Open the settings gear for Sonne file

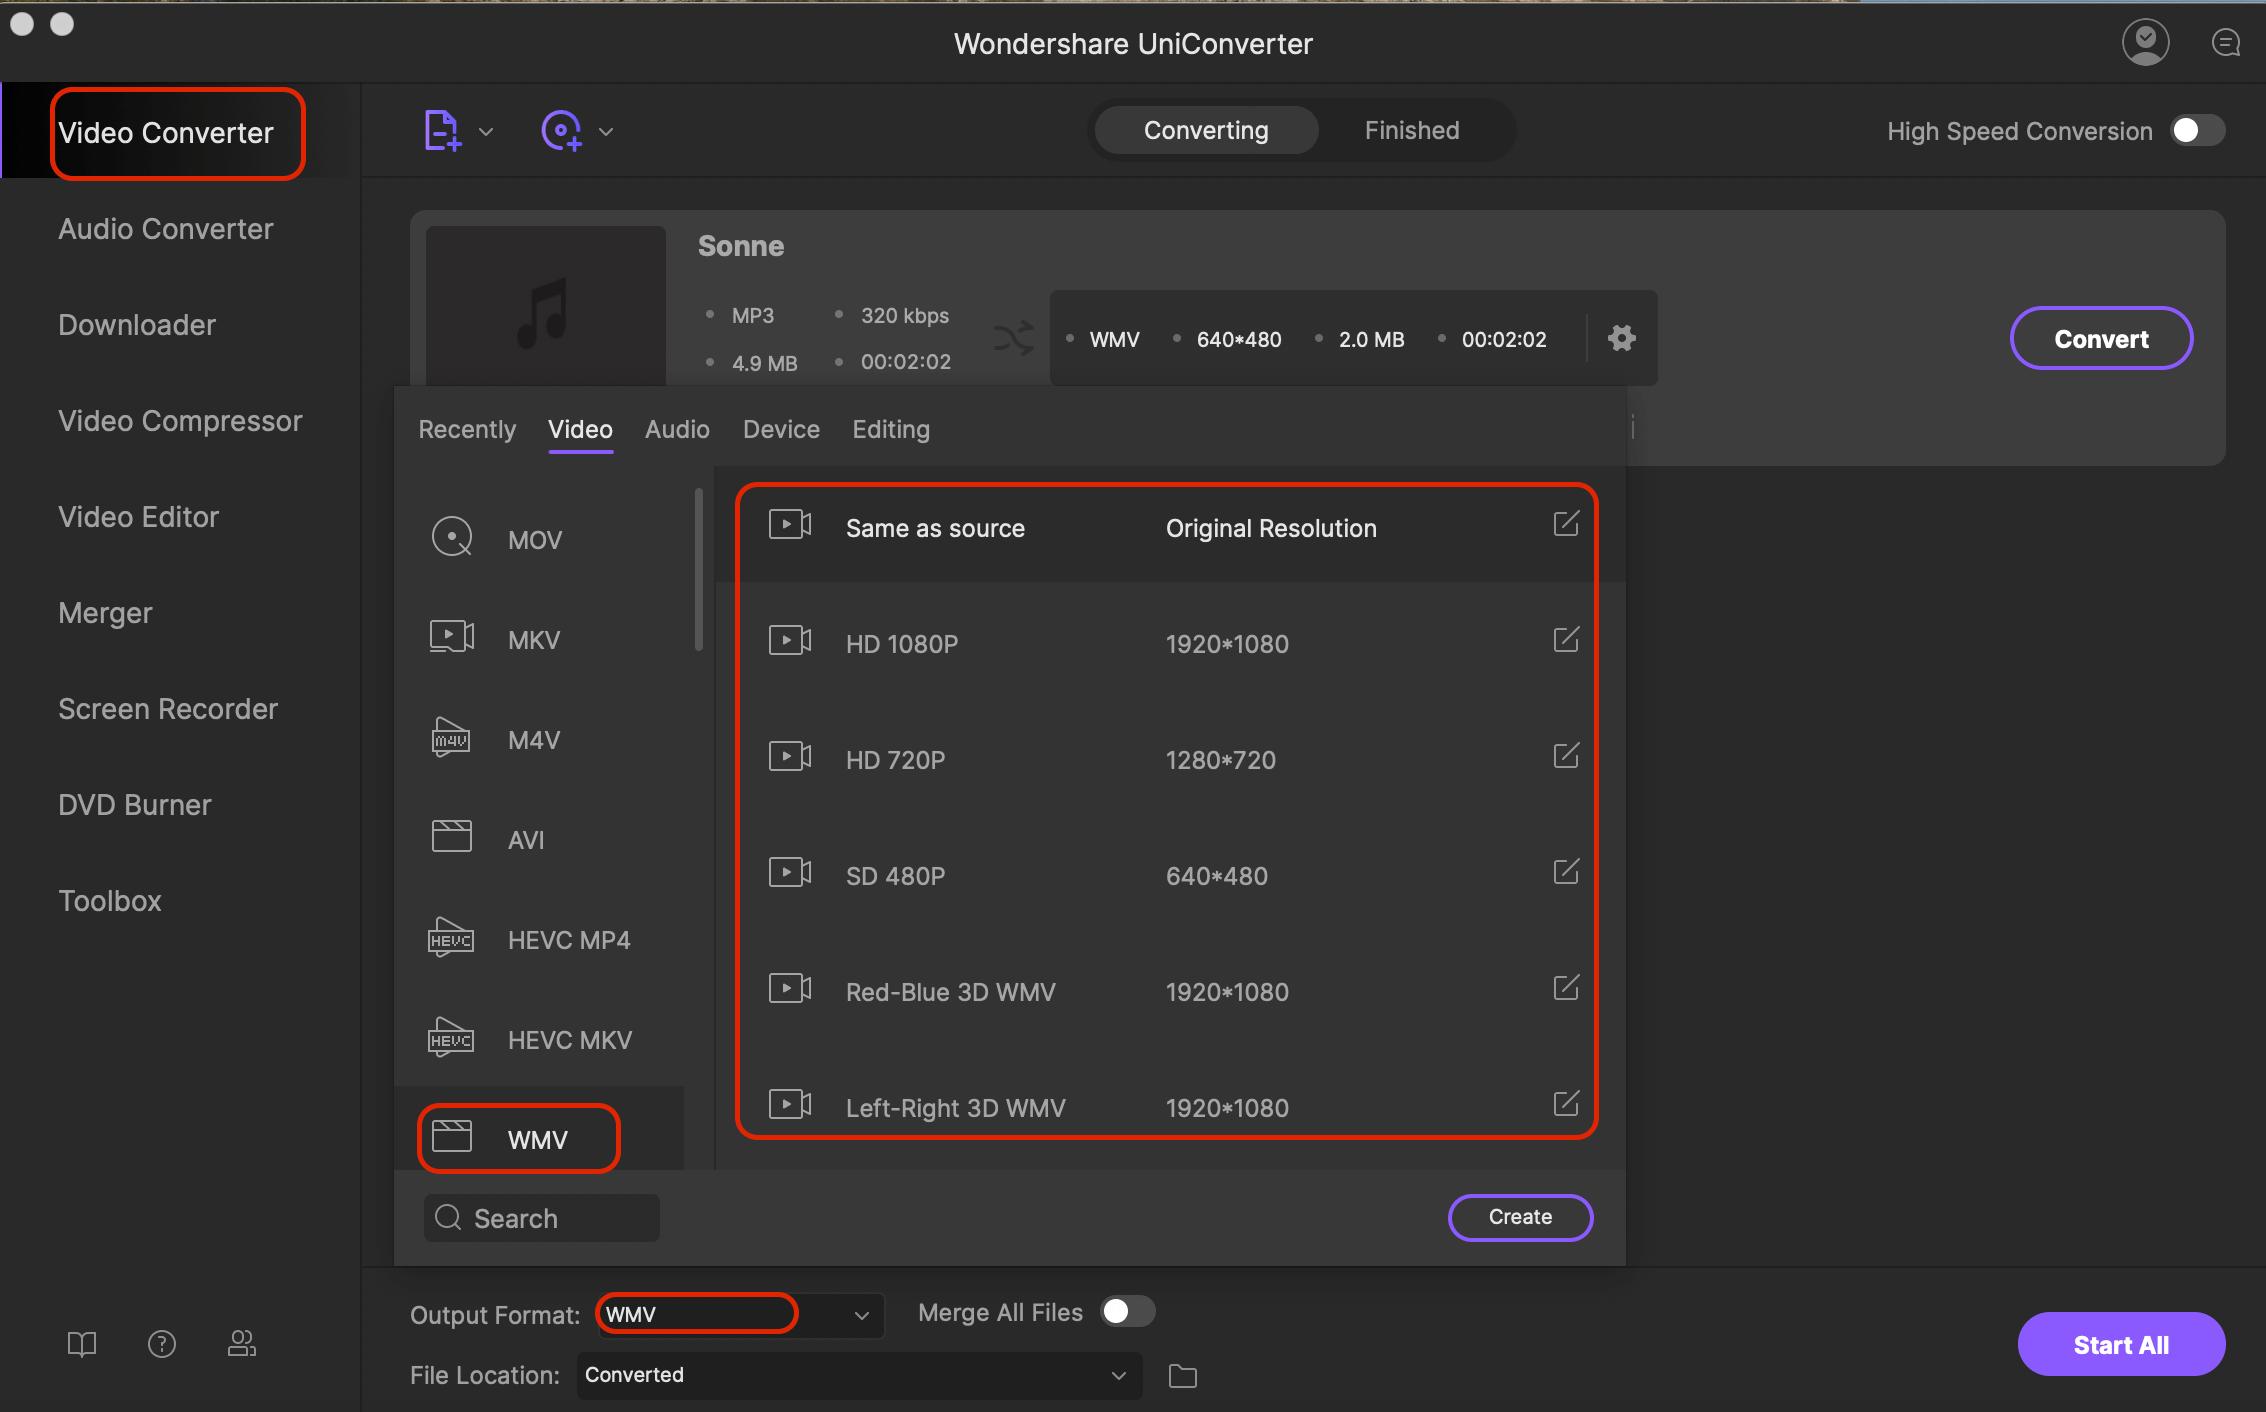point(1622,337)
